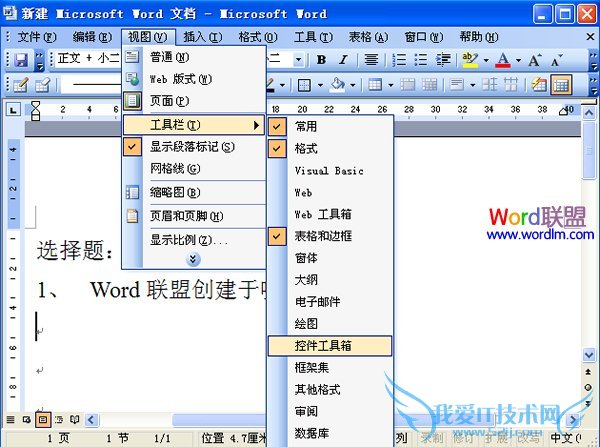Shrink font size with small A
Image resolution: width=600 pixels, height=447 pixels.
556,60
